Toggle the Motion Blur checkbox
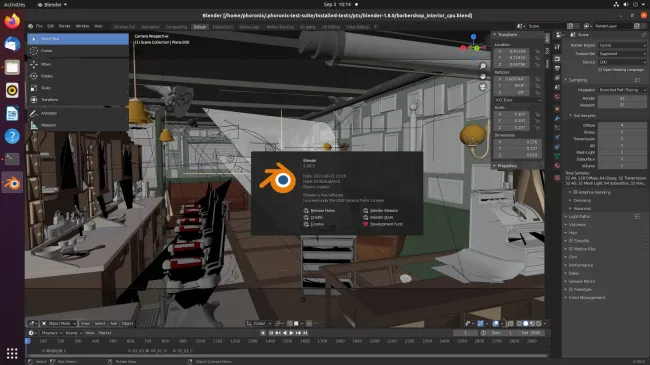This screenshot has height=365, width=650. pyautogui.click(x=571, y=249)
